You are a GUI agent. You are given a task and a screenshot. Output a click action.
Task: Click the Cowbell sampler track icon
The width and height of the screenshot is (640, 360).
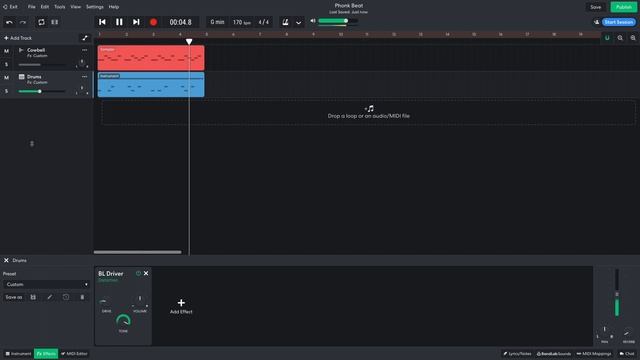(21, 50)
